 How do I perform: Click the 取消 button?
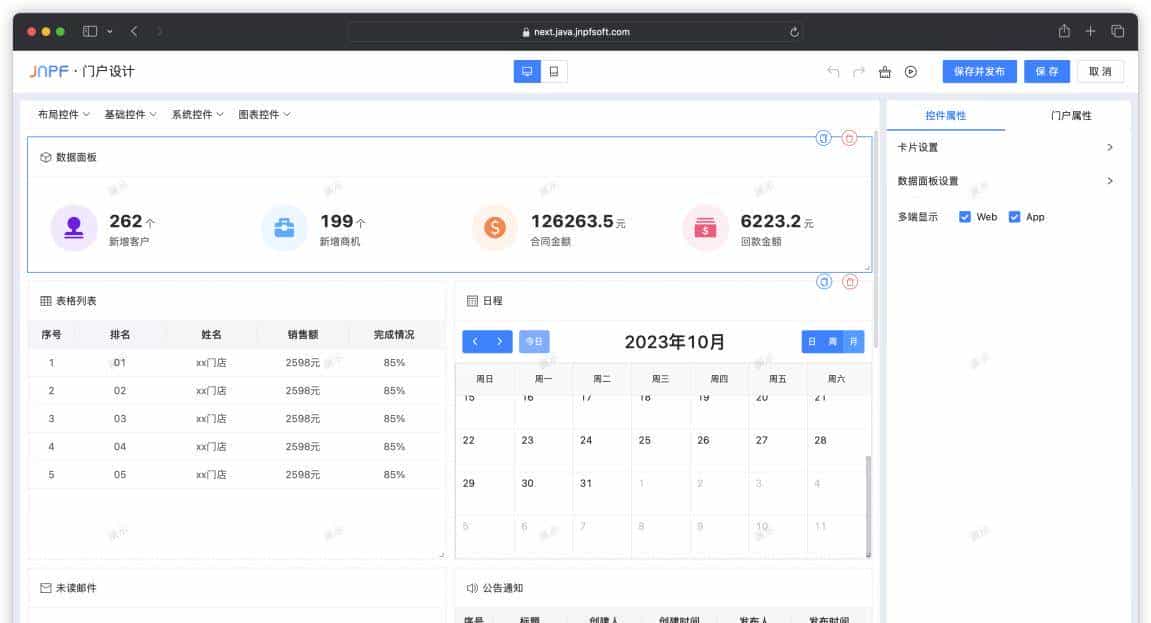pos(1100,72)
